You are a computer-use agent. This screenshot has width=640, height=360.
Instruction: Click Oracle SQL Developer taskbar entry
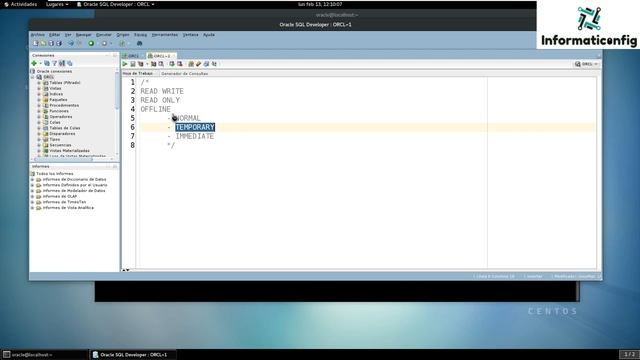pos(133,355)
